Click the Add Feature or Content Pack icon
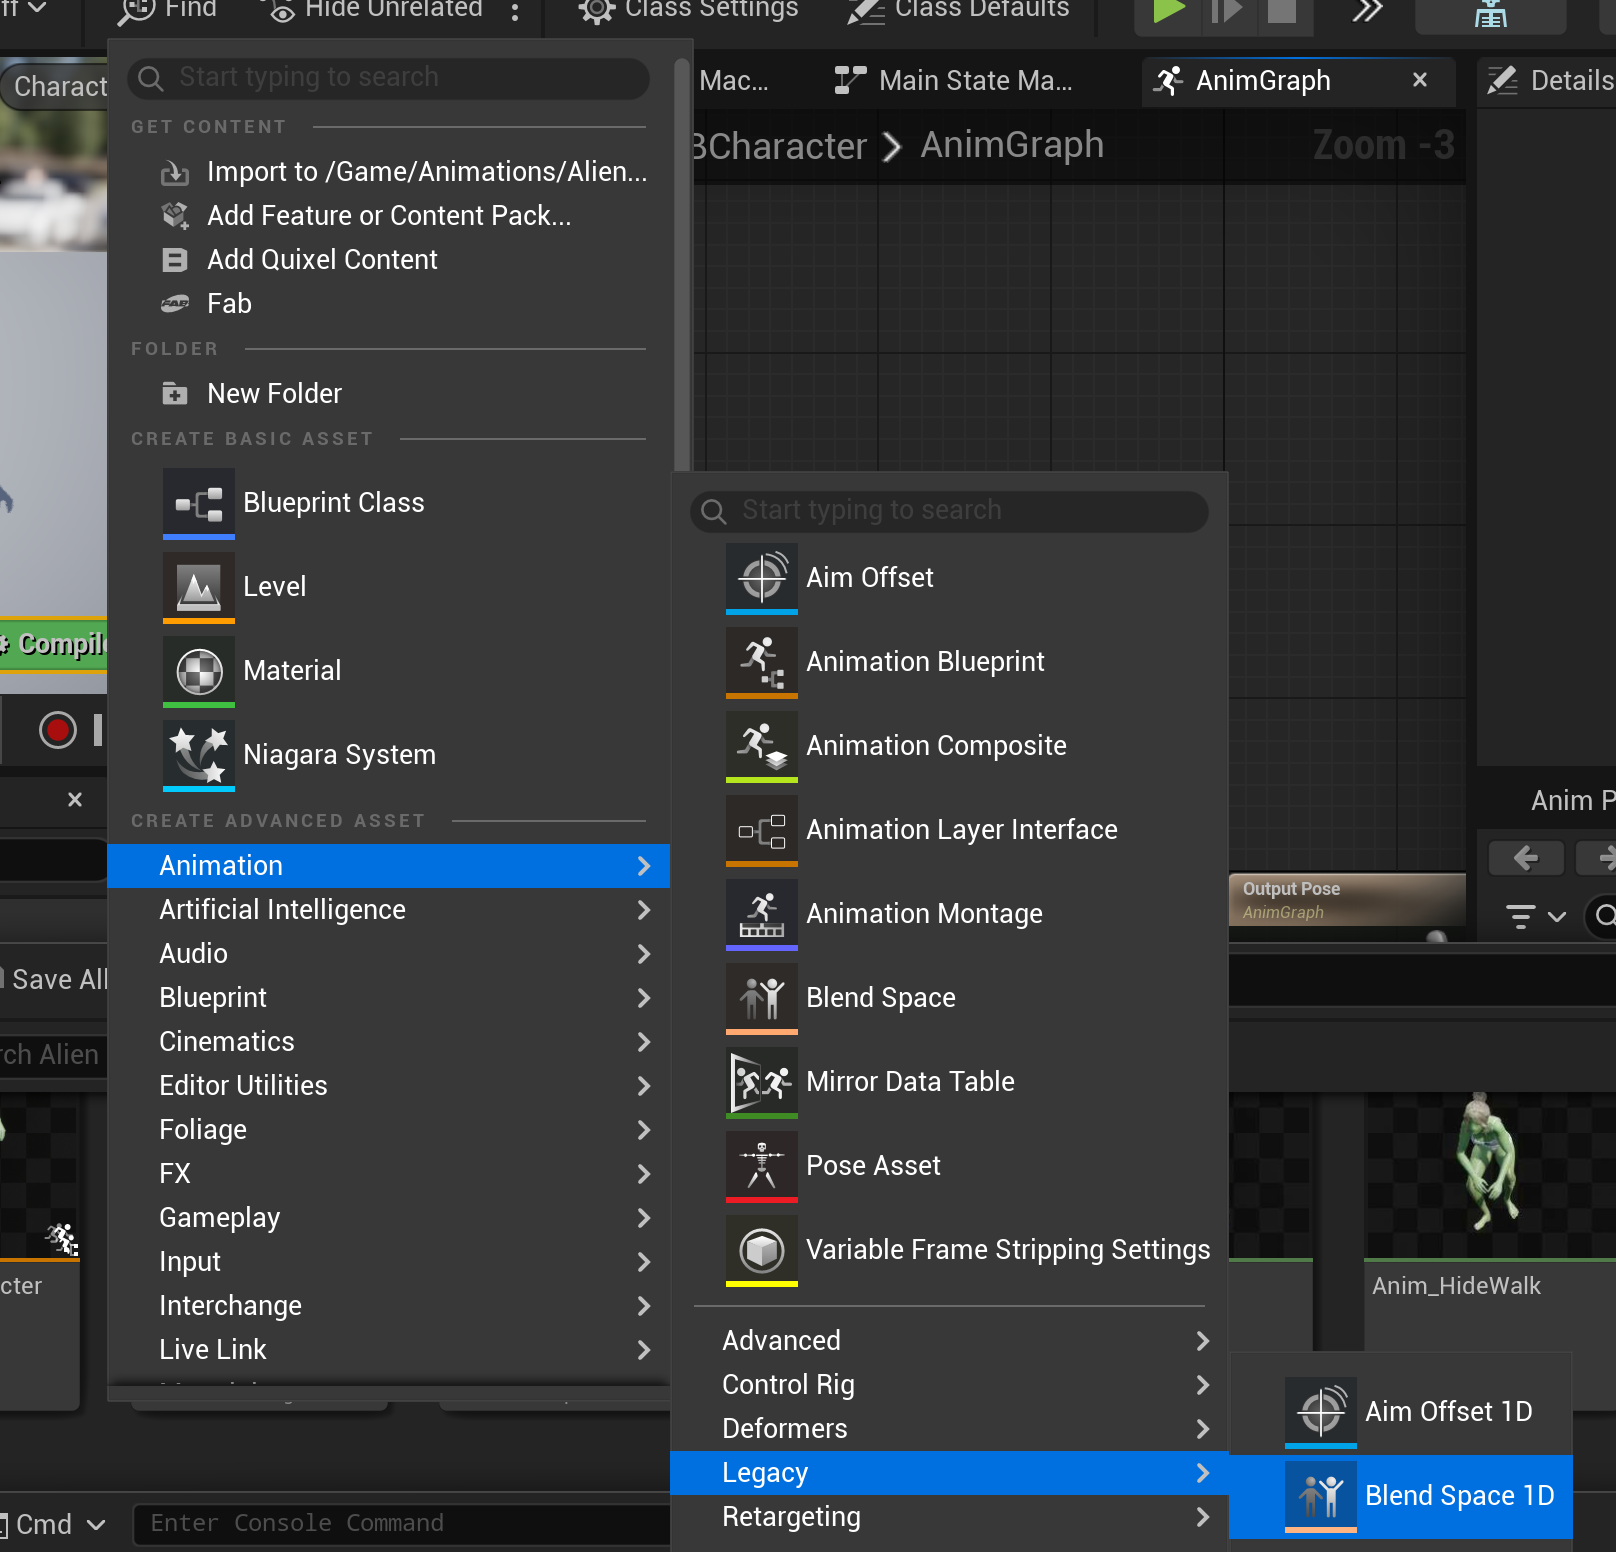1616x1552 pixels. click(175, 216)
